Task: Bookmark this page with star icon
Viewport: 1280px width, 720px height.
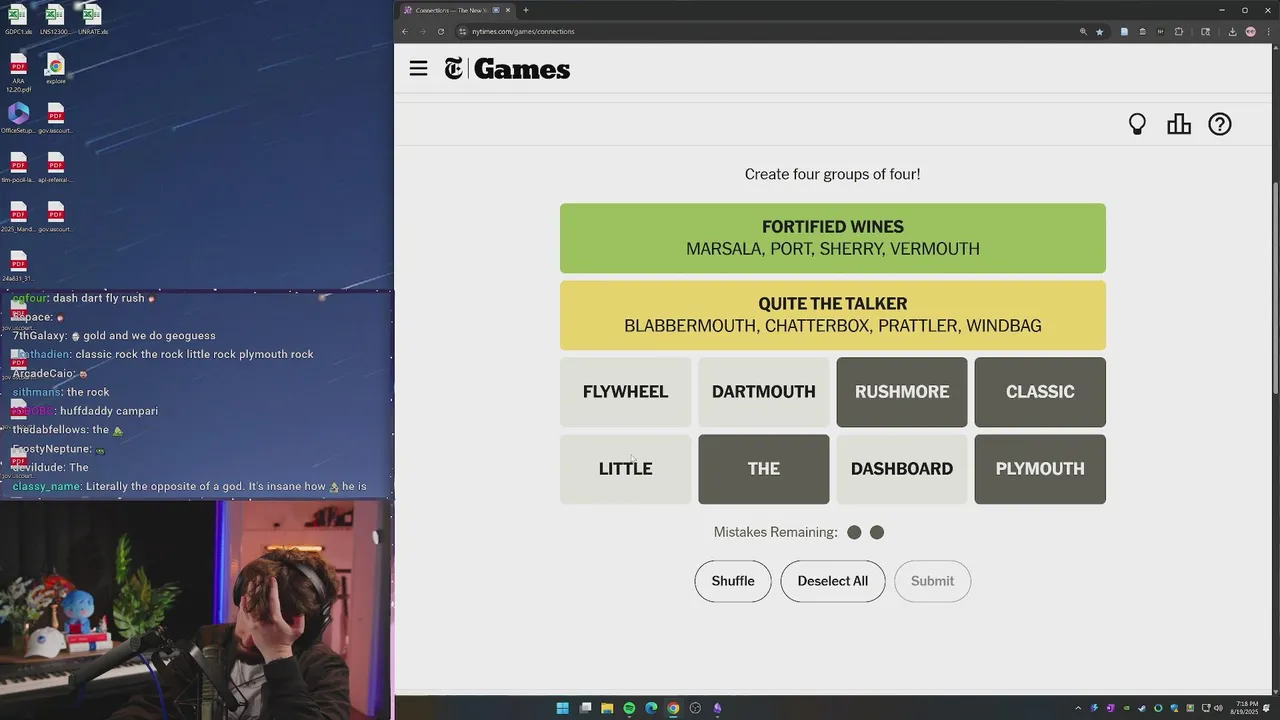Action: point(1099,31)
